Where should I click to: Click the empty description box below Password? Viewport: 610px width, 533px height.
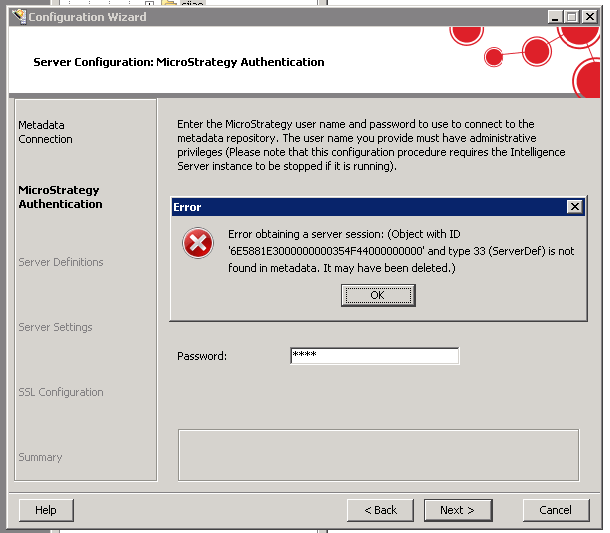(x=379, y=455)
